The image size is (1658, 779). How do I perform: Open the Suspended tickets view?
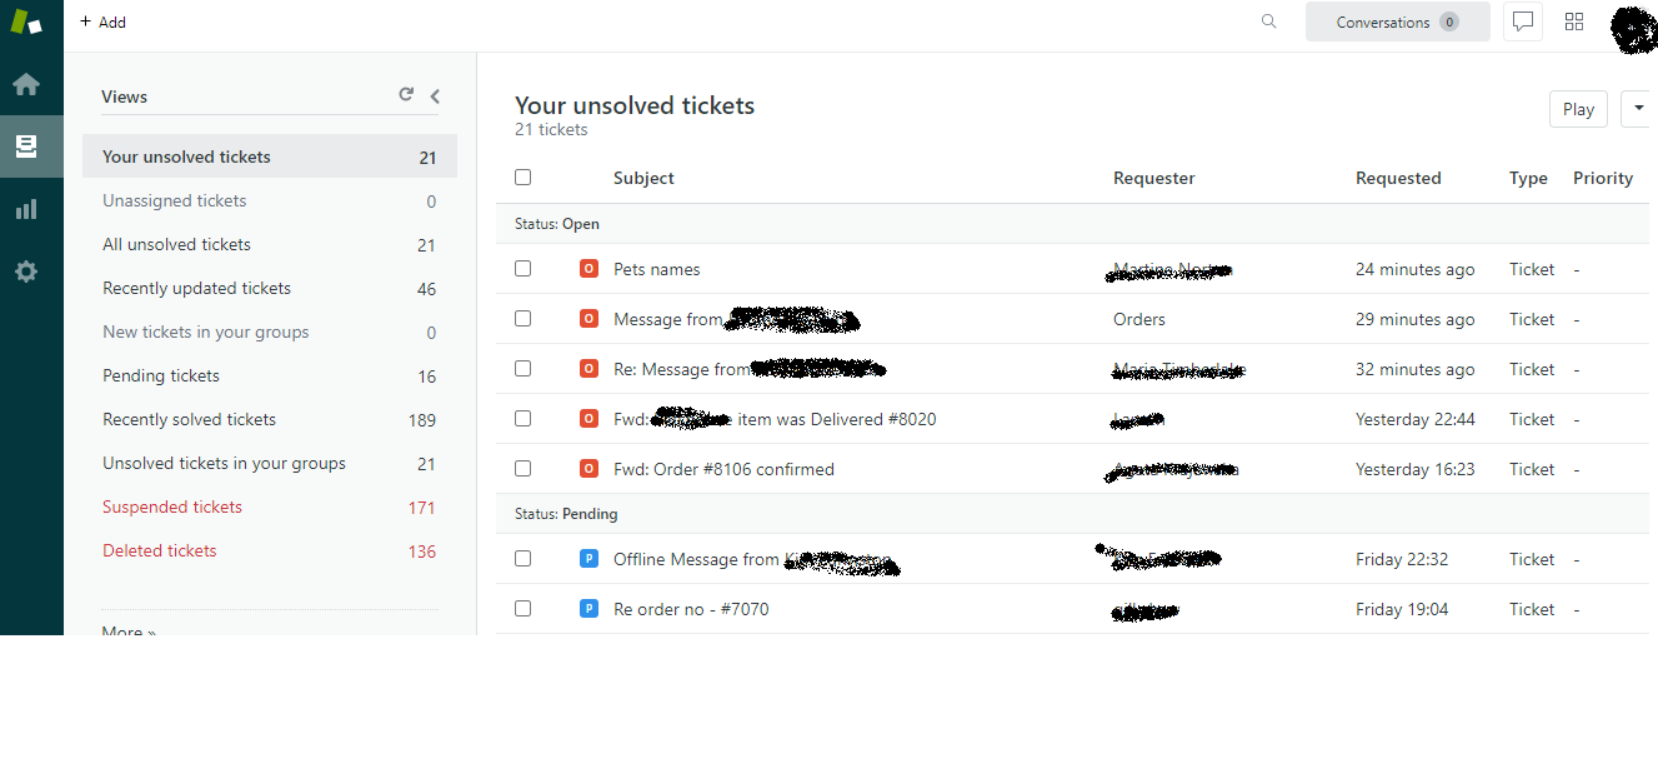pyautogui.click(x=172, y=507)
